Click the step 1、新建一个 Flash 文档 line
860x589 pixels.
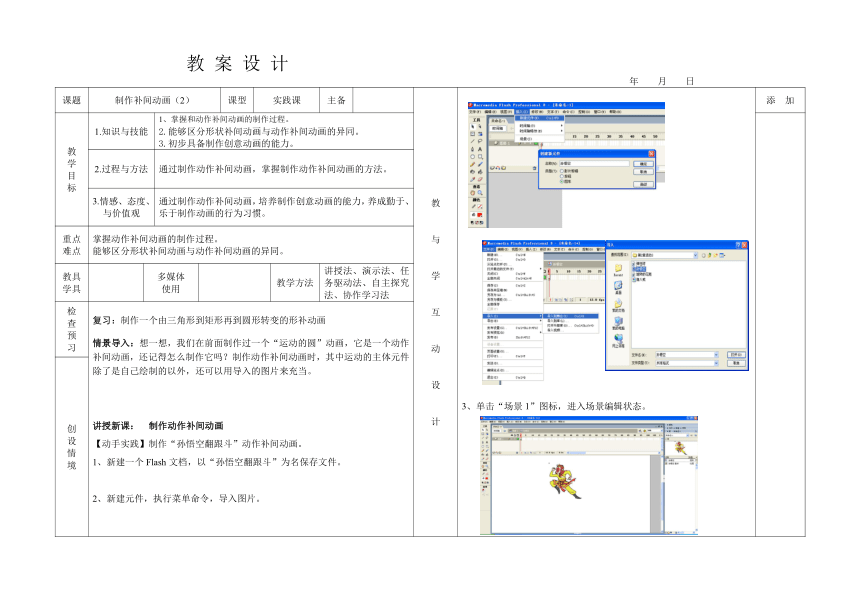[x=218, y=462]
